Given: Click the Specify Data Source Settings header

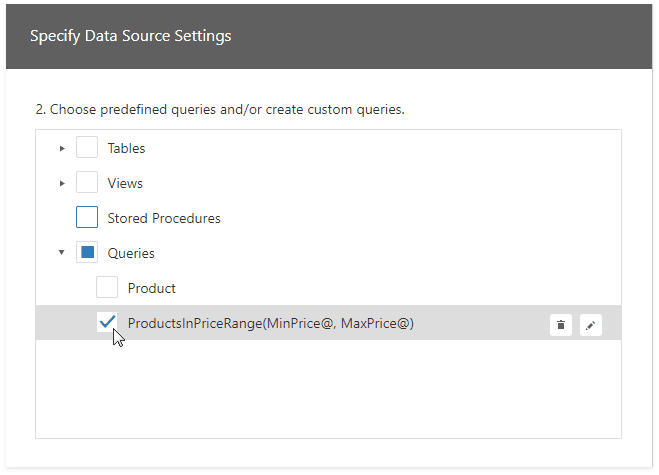Looking at the screenshot, I should (130, 36).
